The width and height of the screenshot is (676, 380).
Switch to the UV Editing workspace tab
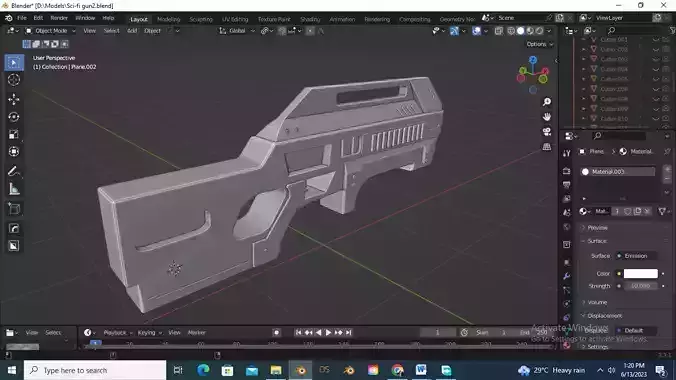tap(235, 19)
